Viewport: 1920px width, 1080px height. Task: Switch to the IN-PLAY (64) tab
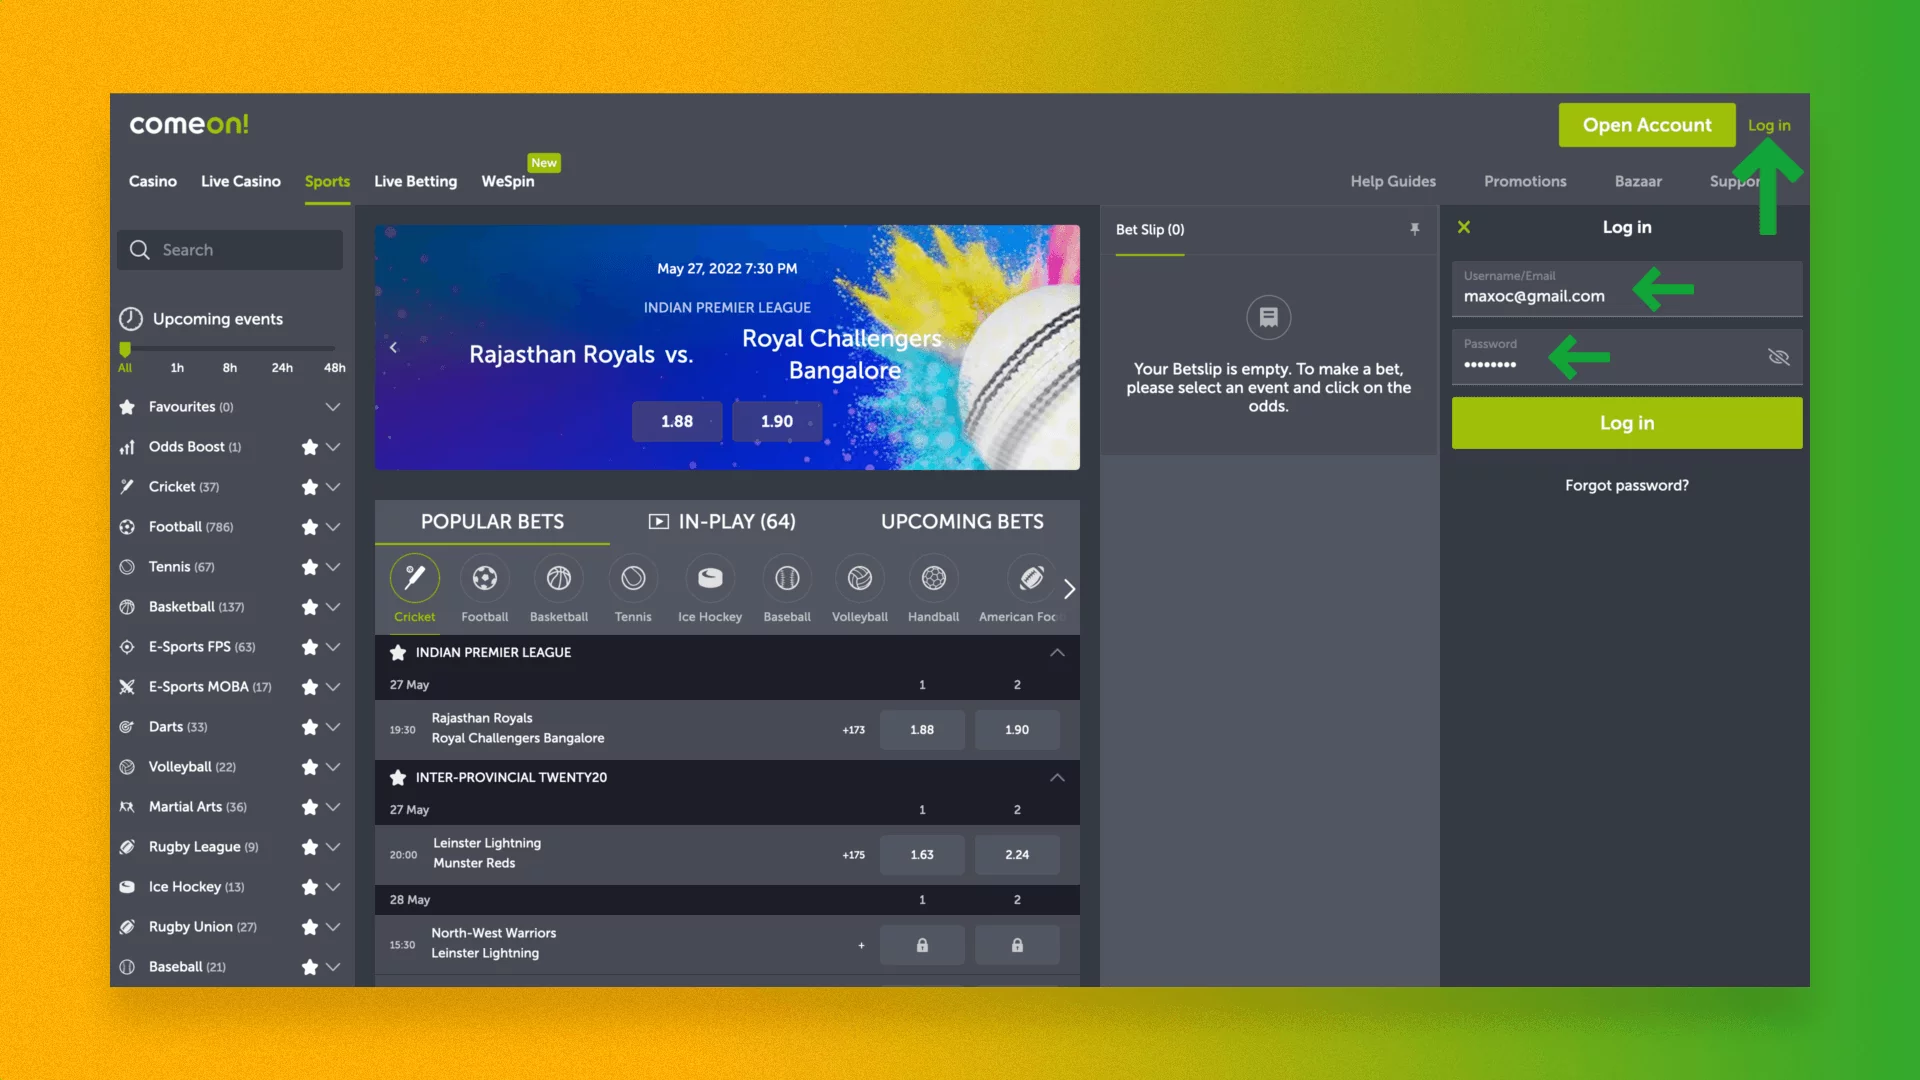pyautogui.click(x=722, y=521)
